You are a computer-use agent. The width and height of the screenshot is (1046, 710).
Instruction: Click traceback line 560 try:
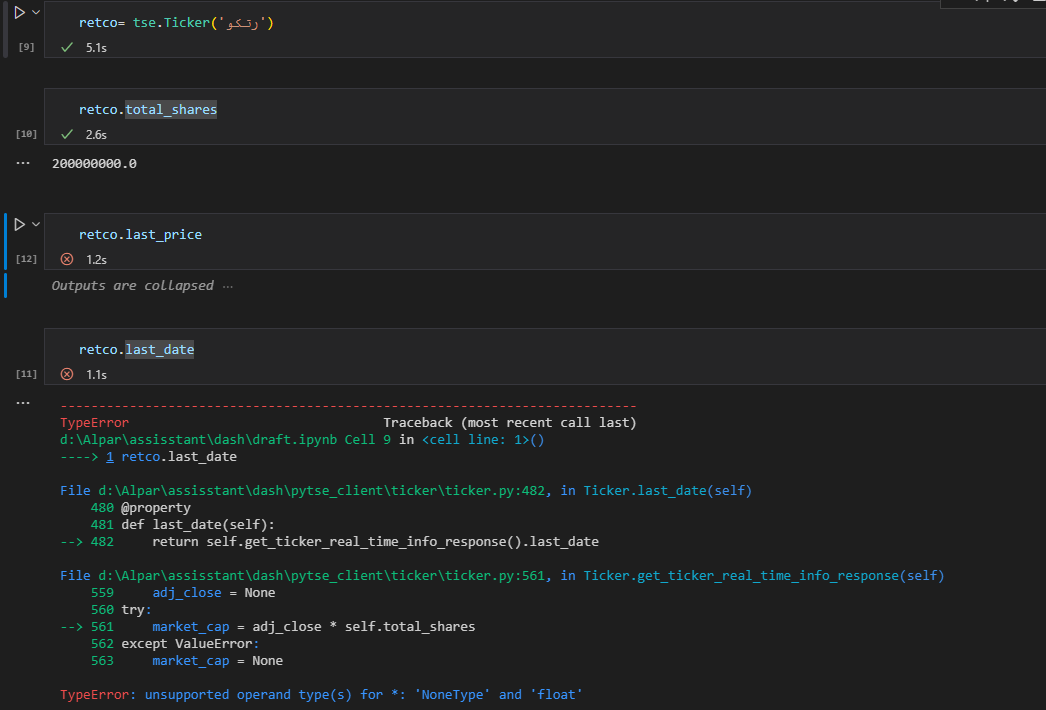click(136, 609)
